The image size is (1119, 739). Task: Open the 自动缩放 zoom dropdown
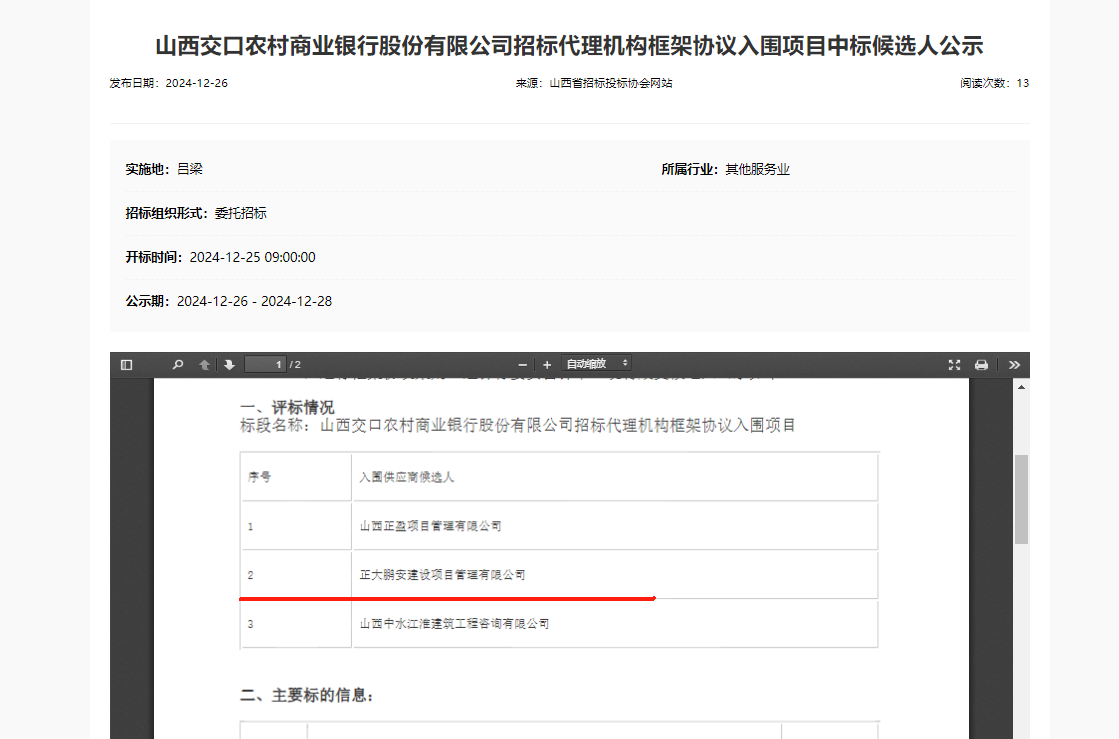tap(597, 364)
